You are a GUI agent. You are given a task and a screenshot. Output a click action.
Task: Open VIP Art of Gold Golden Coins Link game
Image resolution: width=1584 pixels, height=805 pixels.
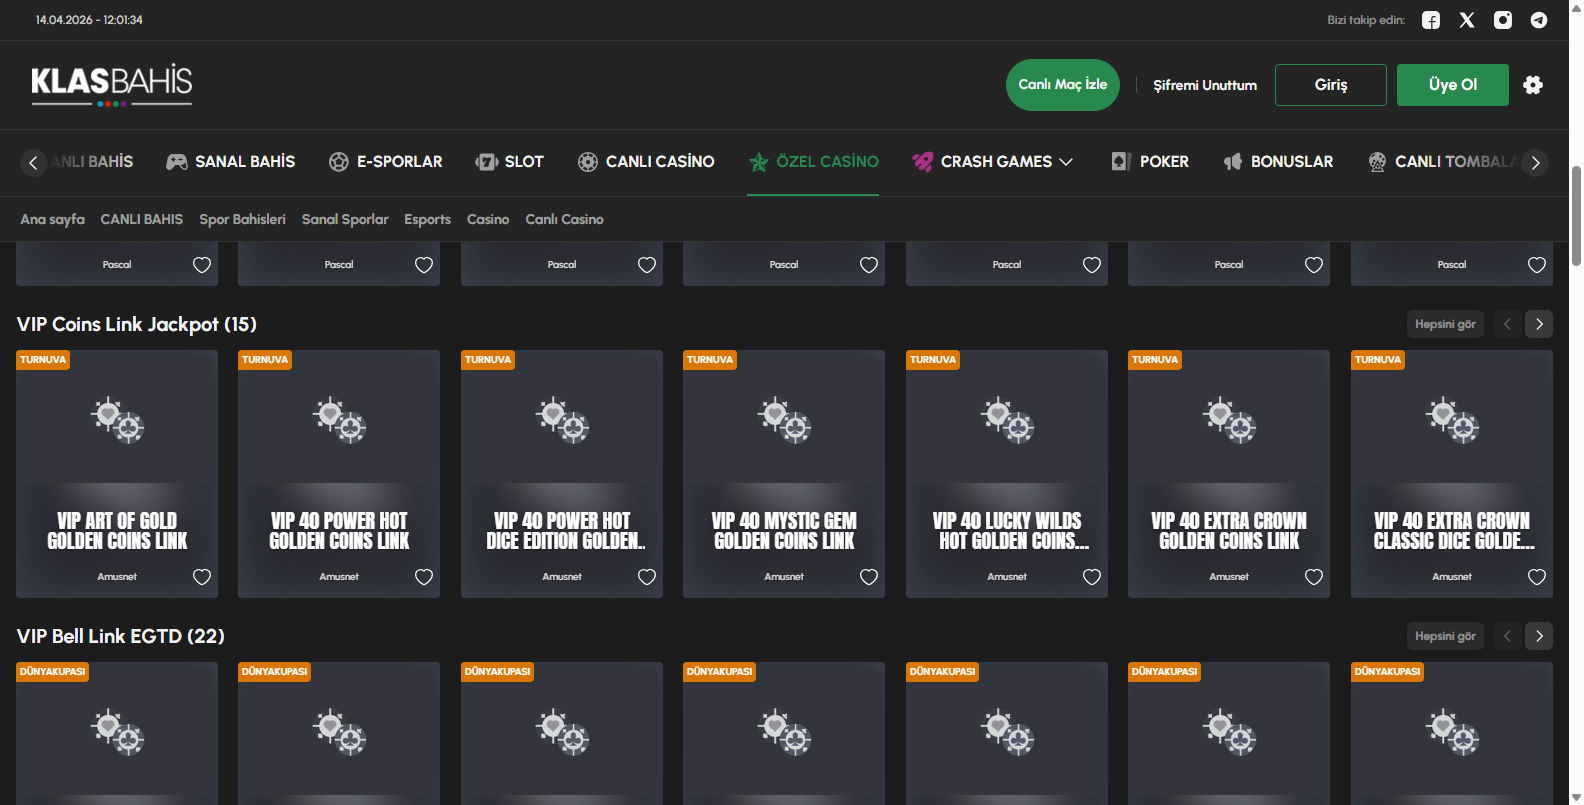117,474
